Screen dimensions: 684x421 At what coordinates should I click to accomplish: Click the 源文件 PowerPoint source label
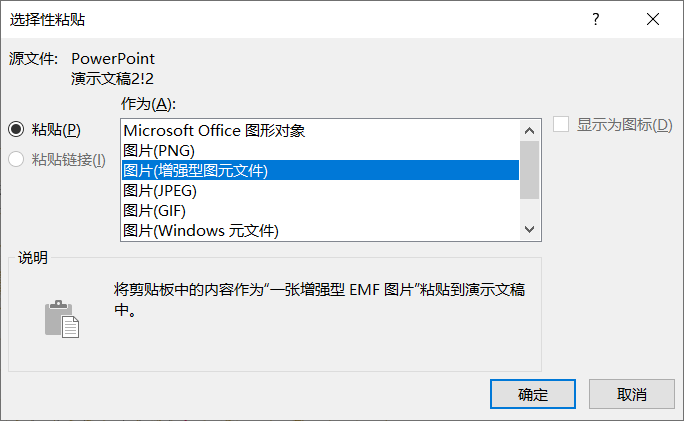pos(82,68)
